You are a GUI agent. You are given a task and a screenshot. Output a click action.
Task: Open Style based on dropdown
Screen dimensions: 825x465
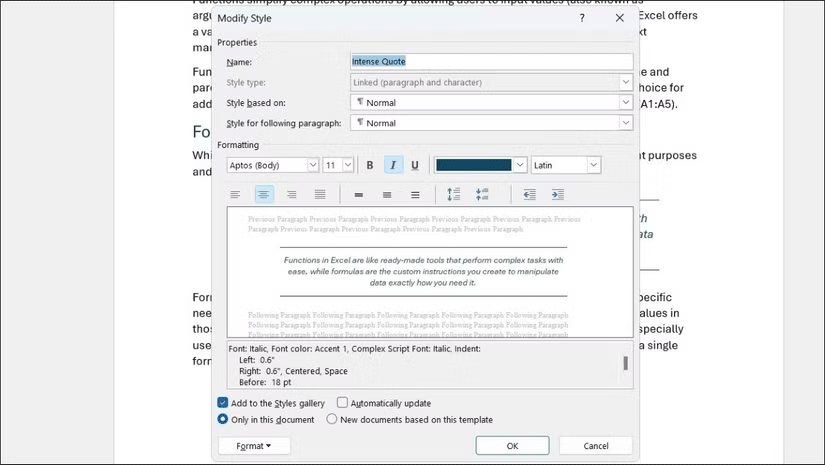coord(625,103)
